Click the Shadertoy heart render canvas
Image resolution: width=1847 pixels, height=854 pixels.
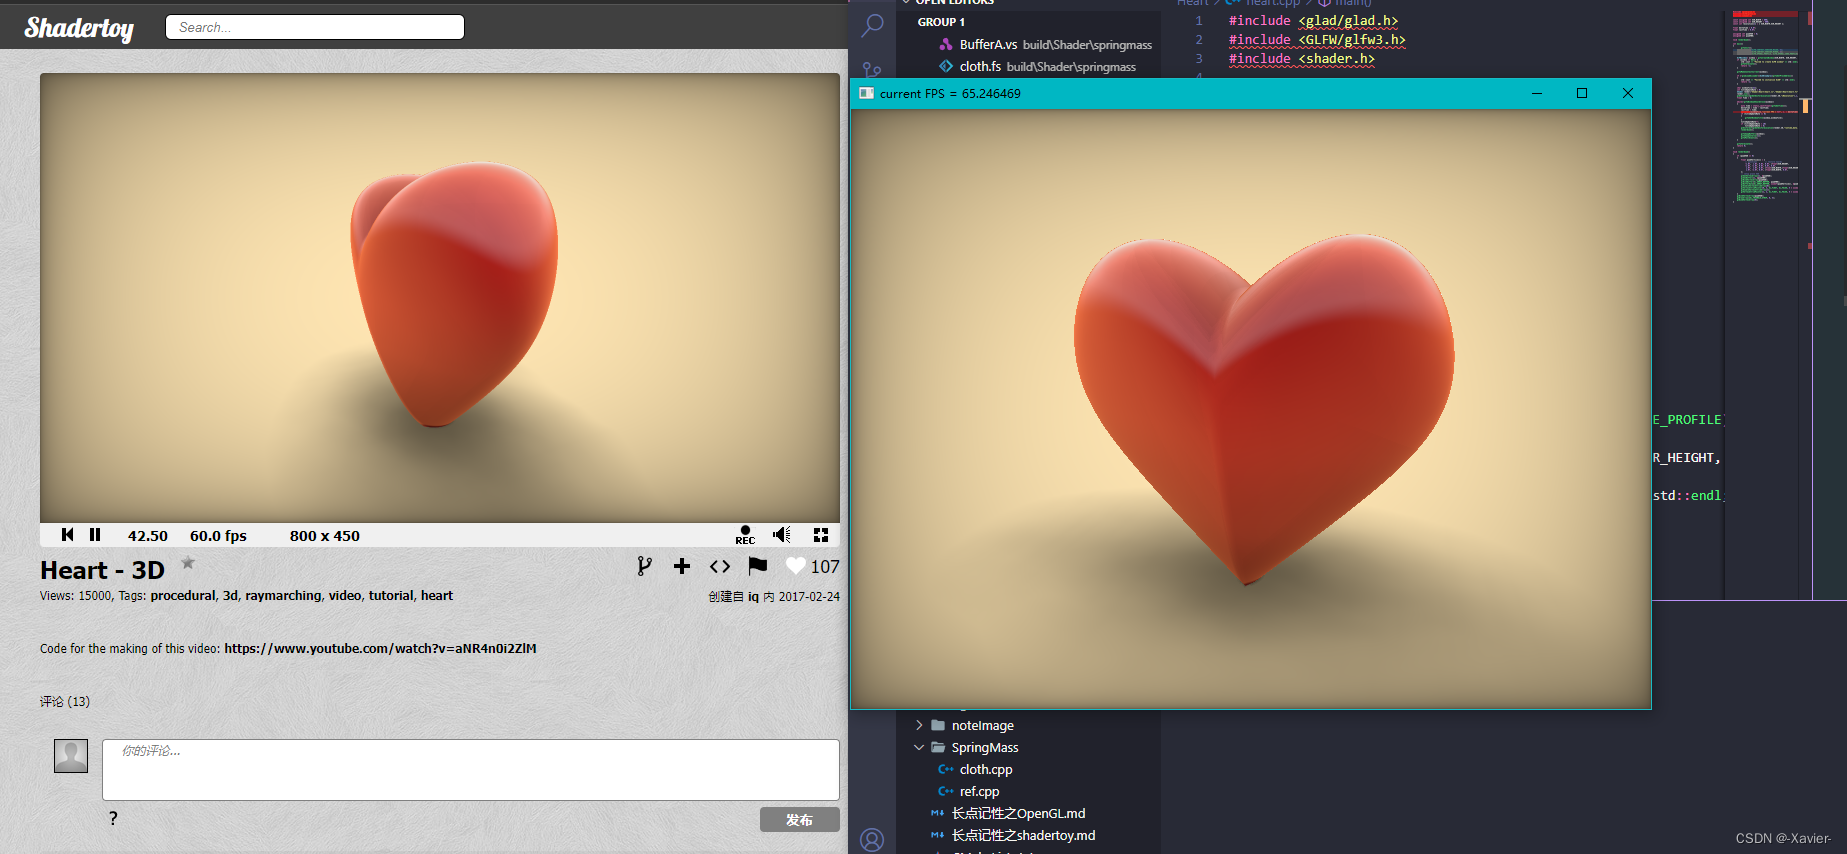point(440,298)
